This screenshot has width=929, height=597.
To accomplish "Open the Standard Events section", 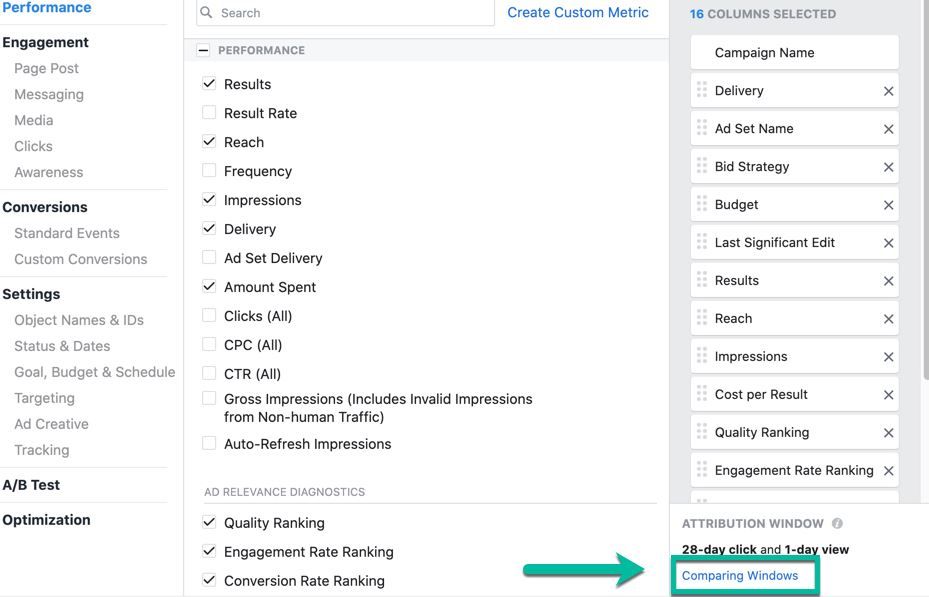I will (66, 232).
